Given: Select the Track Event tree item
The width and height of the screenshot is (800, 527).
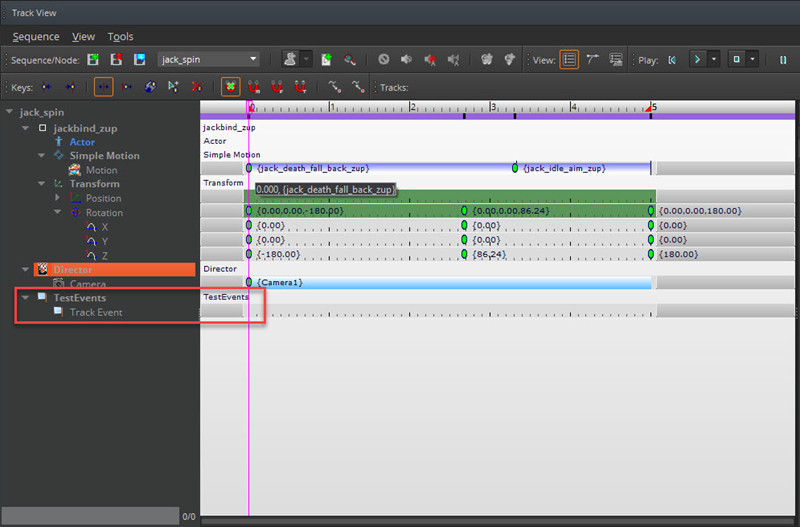Looking at the screenshot, I should [97, 312].
